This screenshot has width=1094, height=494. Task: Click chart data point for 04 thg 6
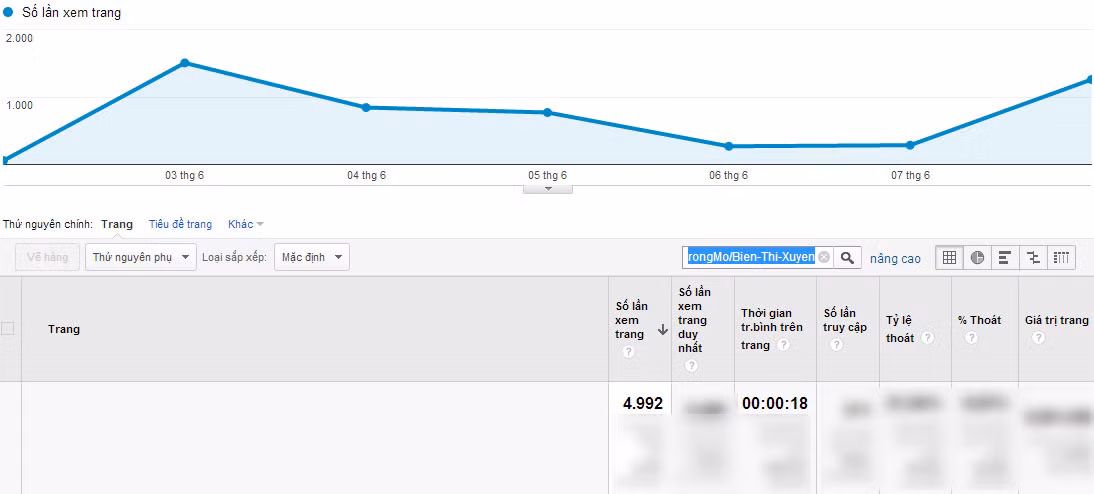[366, 107]
